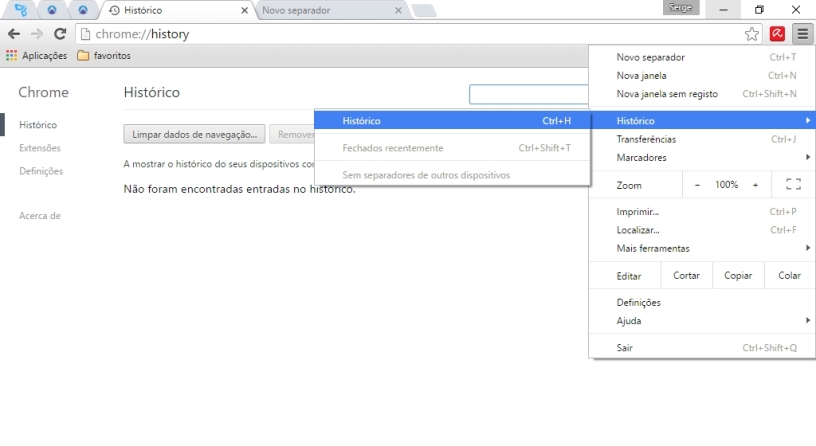Expand the Marcadores submenu

702,157
